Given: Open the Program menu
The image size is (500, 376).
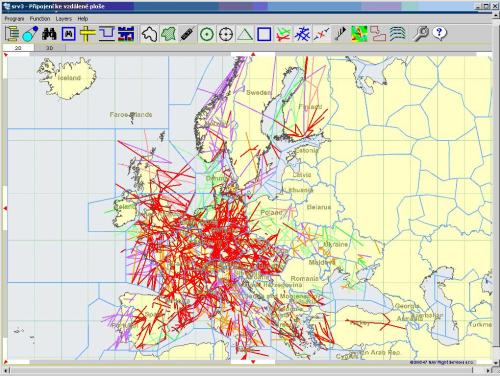Looking at the screenshot, I should [14, 19].
